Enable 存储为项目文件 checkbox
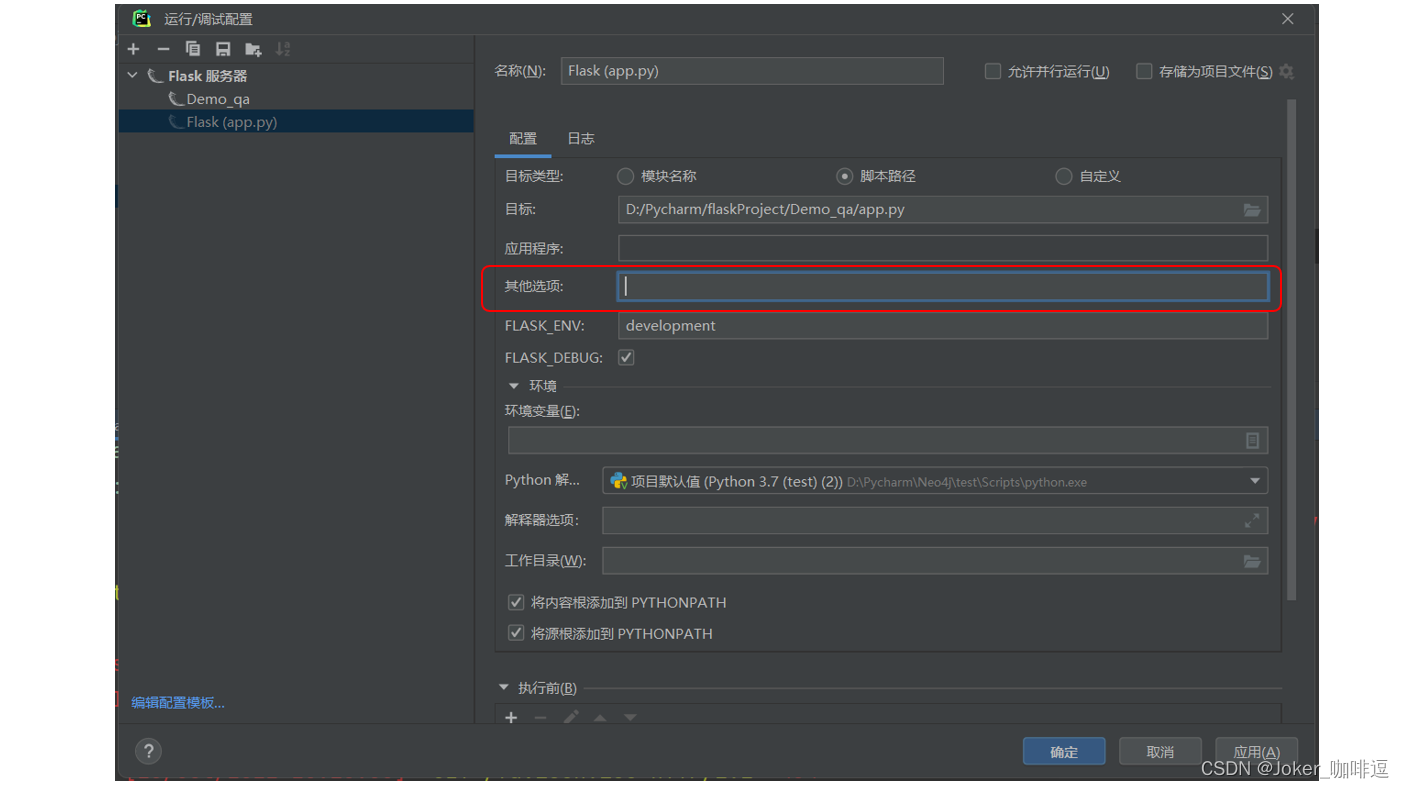 pyautogui.click(x=1144, y=71)
